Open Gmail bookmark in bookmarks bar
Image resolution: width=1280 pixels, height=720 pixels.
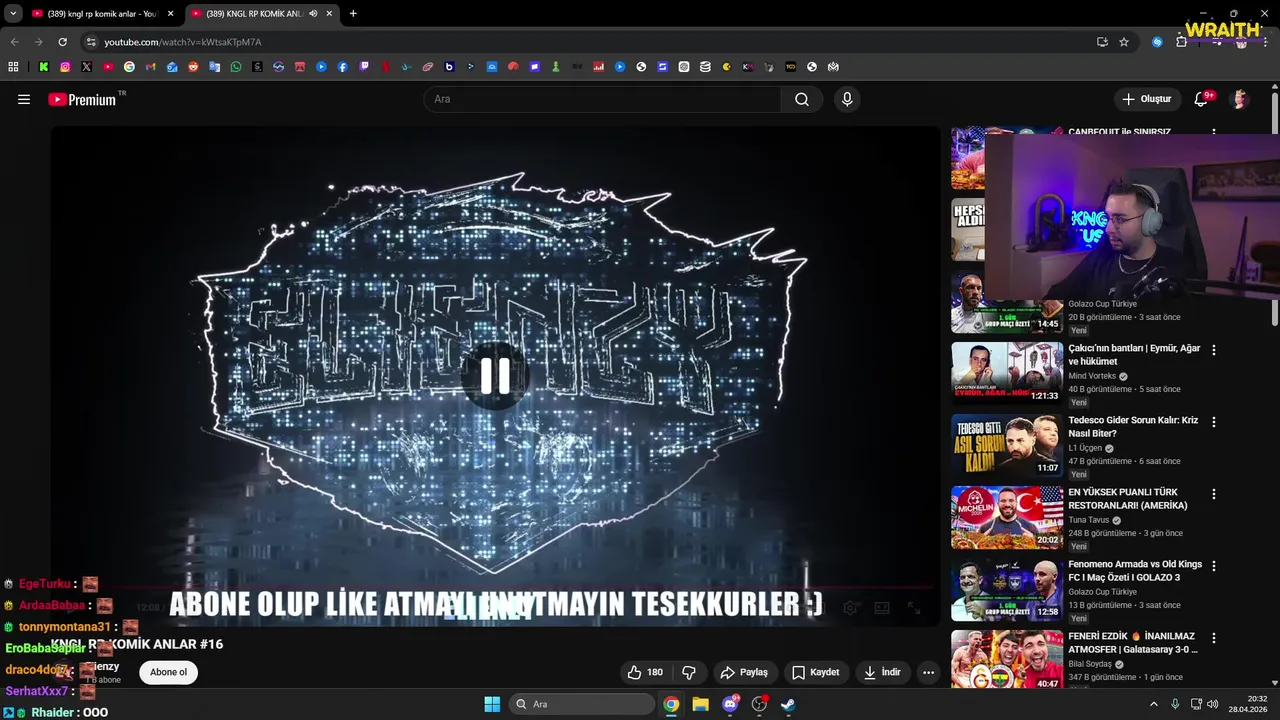pyautogui.click(x=151, y=67)
